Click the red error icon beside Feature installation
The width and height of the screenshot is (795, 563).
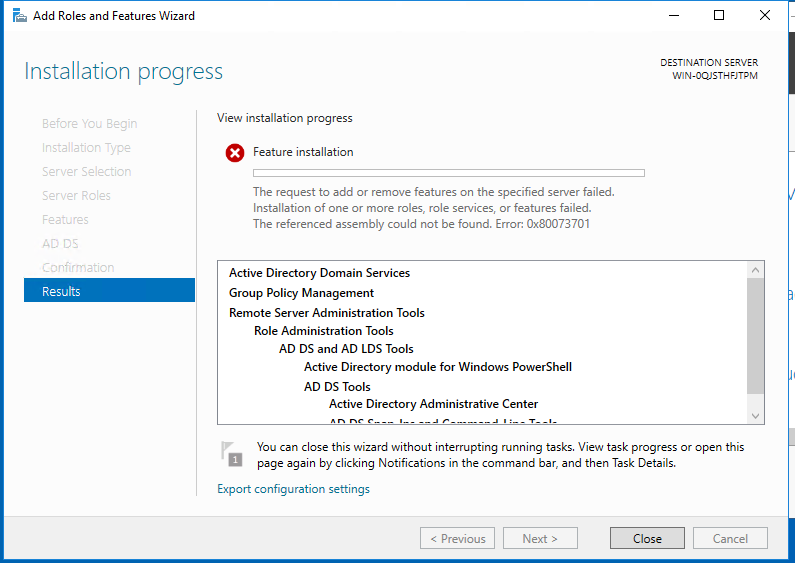click(x=235, y=153)
